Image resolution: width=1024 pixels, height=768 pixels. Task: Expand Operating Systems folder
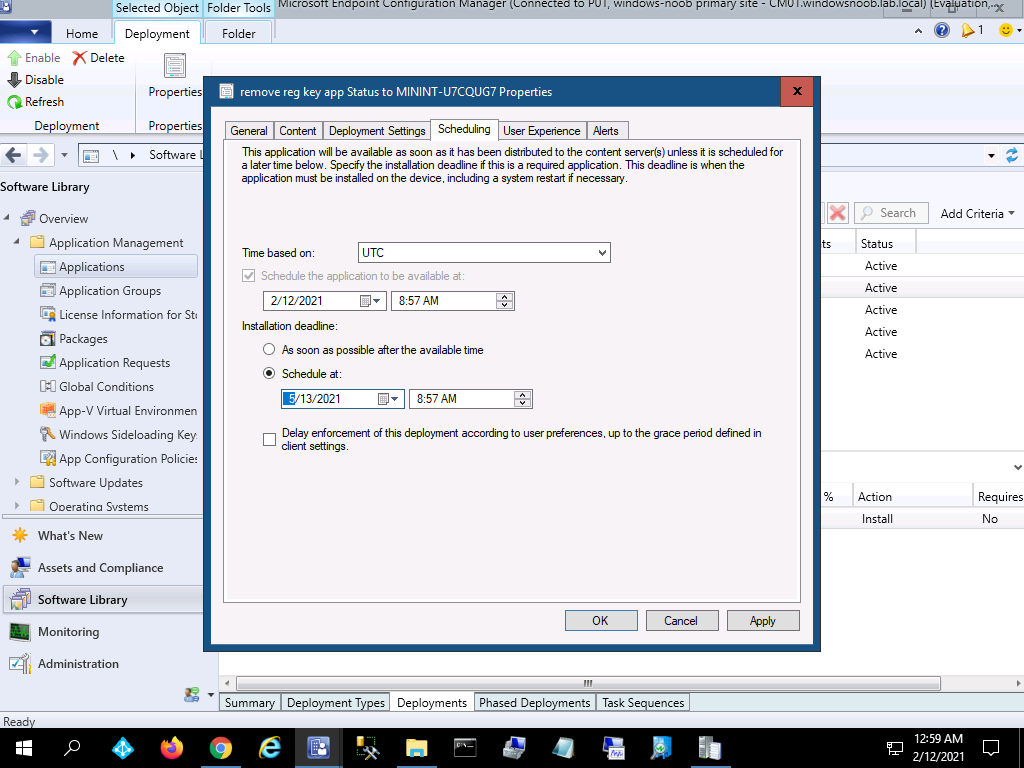pos(17,506)
